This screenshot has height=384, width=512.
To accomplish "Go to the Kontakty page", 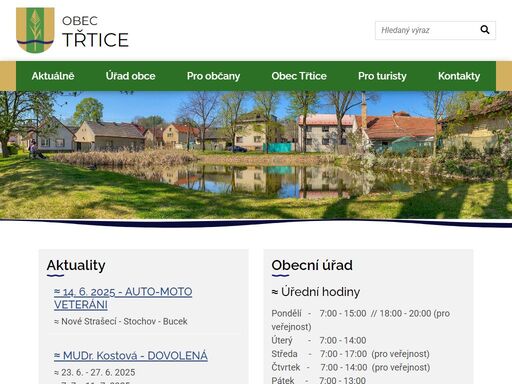I will 459,76.
